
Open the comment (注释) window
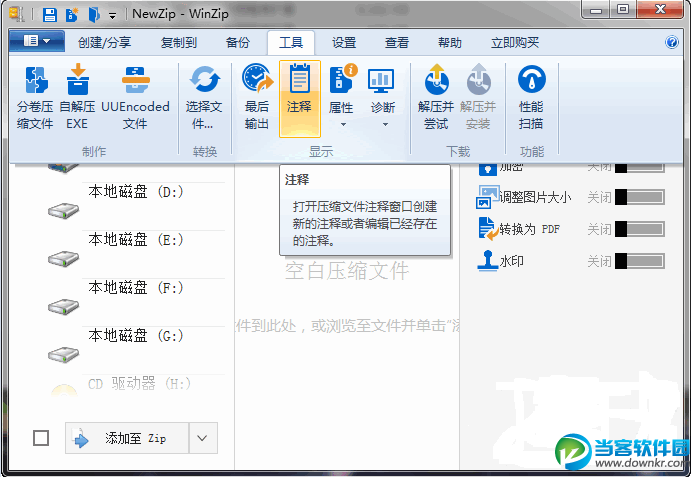(300, 99)
